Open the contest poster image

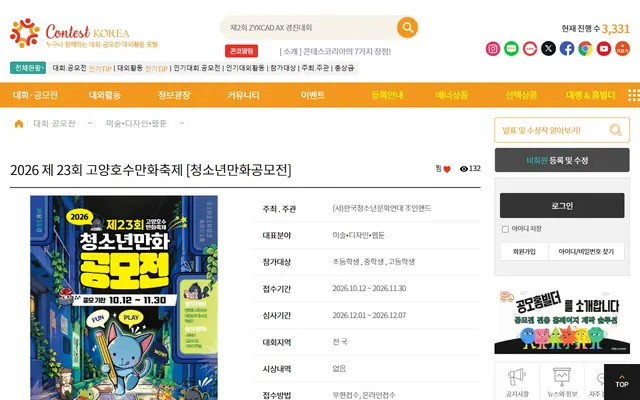pos(124,298)
